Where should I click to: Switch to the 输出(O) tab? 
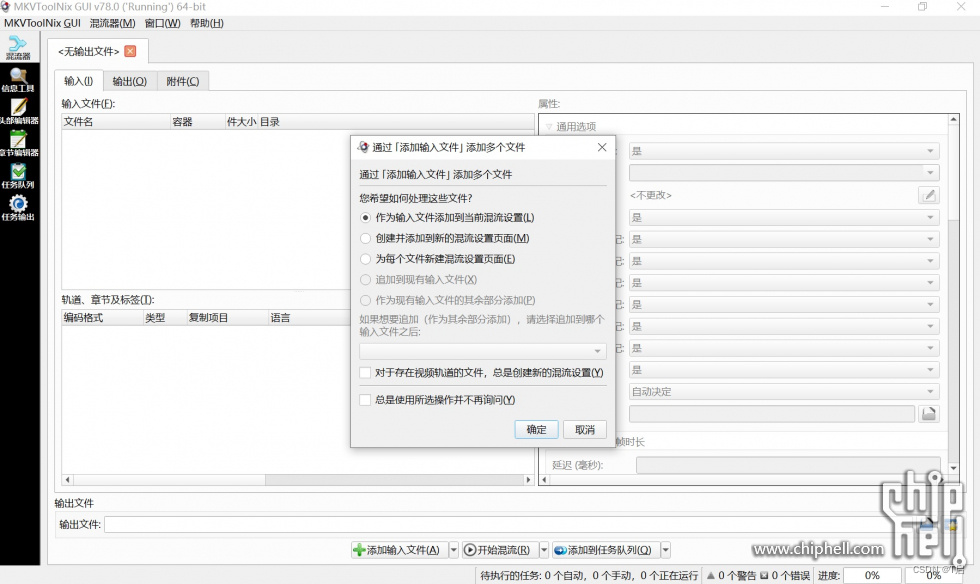[130, 81]
